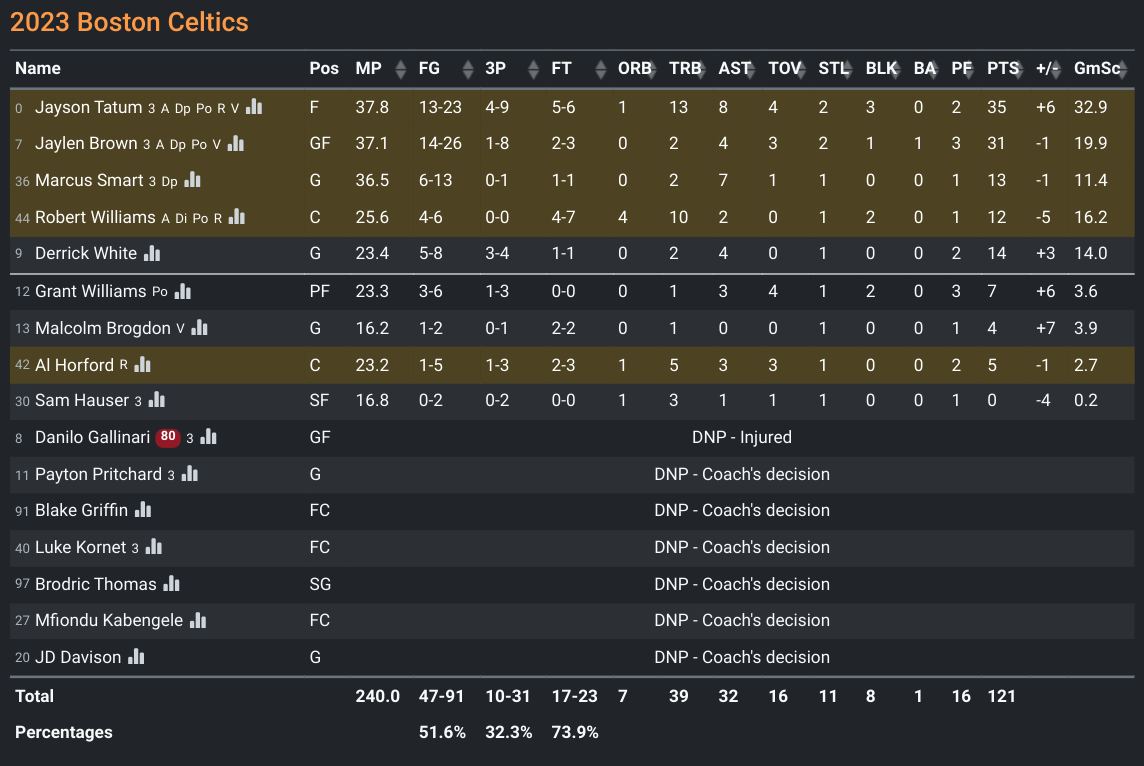This screenshot has width=1144, height=766.
Task: Open Al Horford's bar chart icon
Action: pyautogui.click(x=143, y=364)
